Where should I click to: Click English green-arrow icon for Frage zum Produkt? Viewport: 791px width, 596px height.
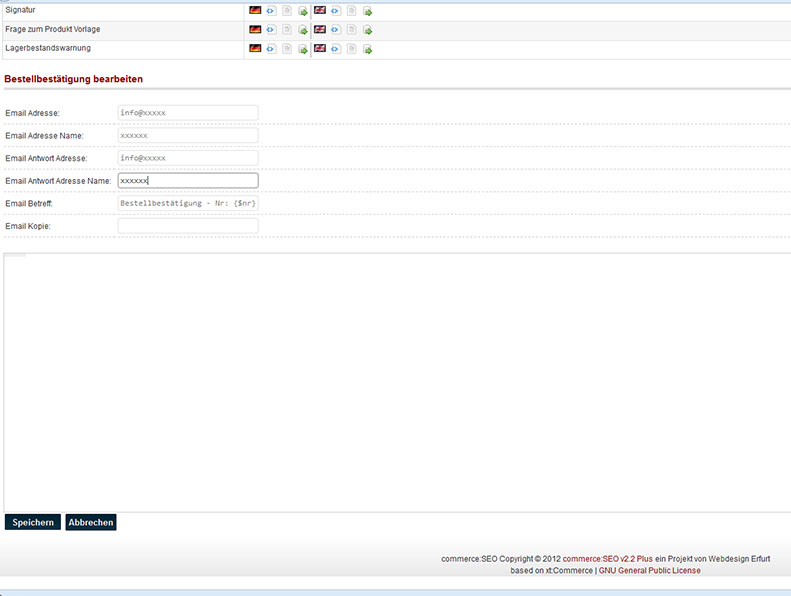pyautogui.click(x=367, y=30)
